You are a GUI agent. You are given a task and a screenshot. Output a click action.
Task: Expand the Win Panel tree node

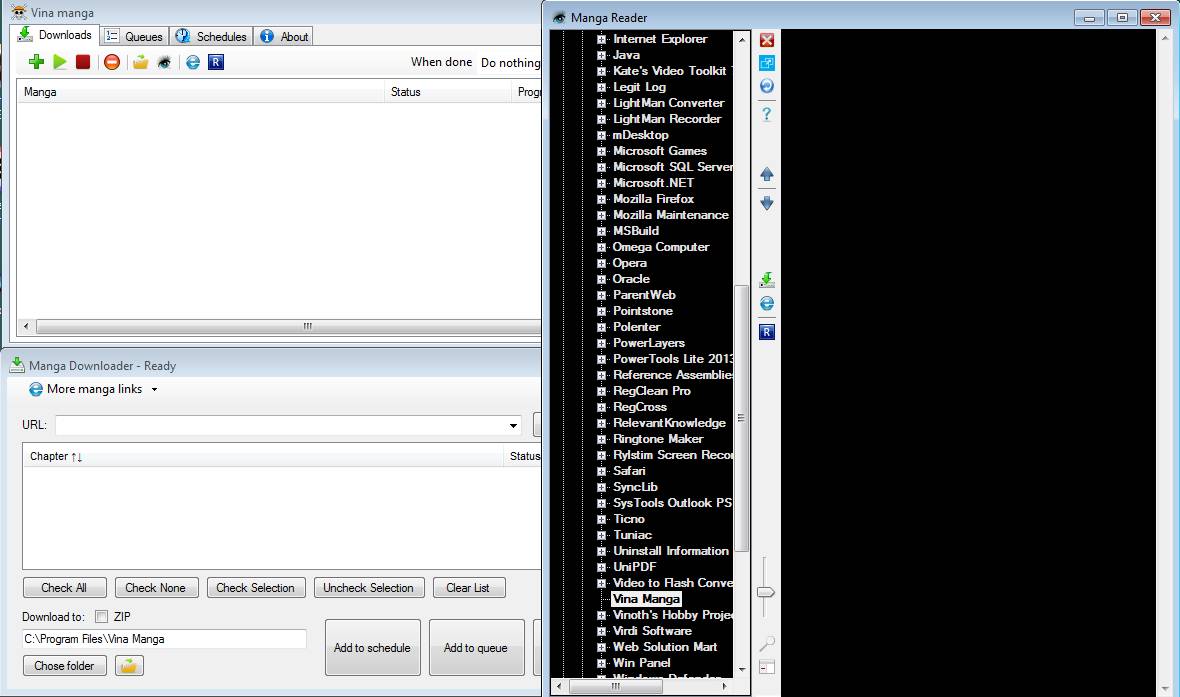point(601,662)
